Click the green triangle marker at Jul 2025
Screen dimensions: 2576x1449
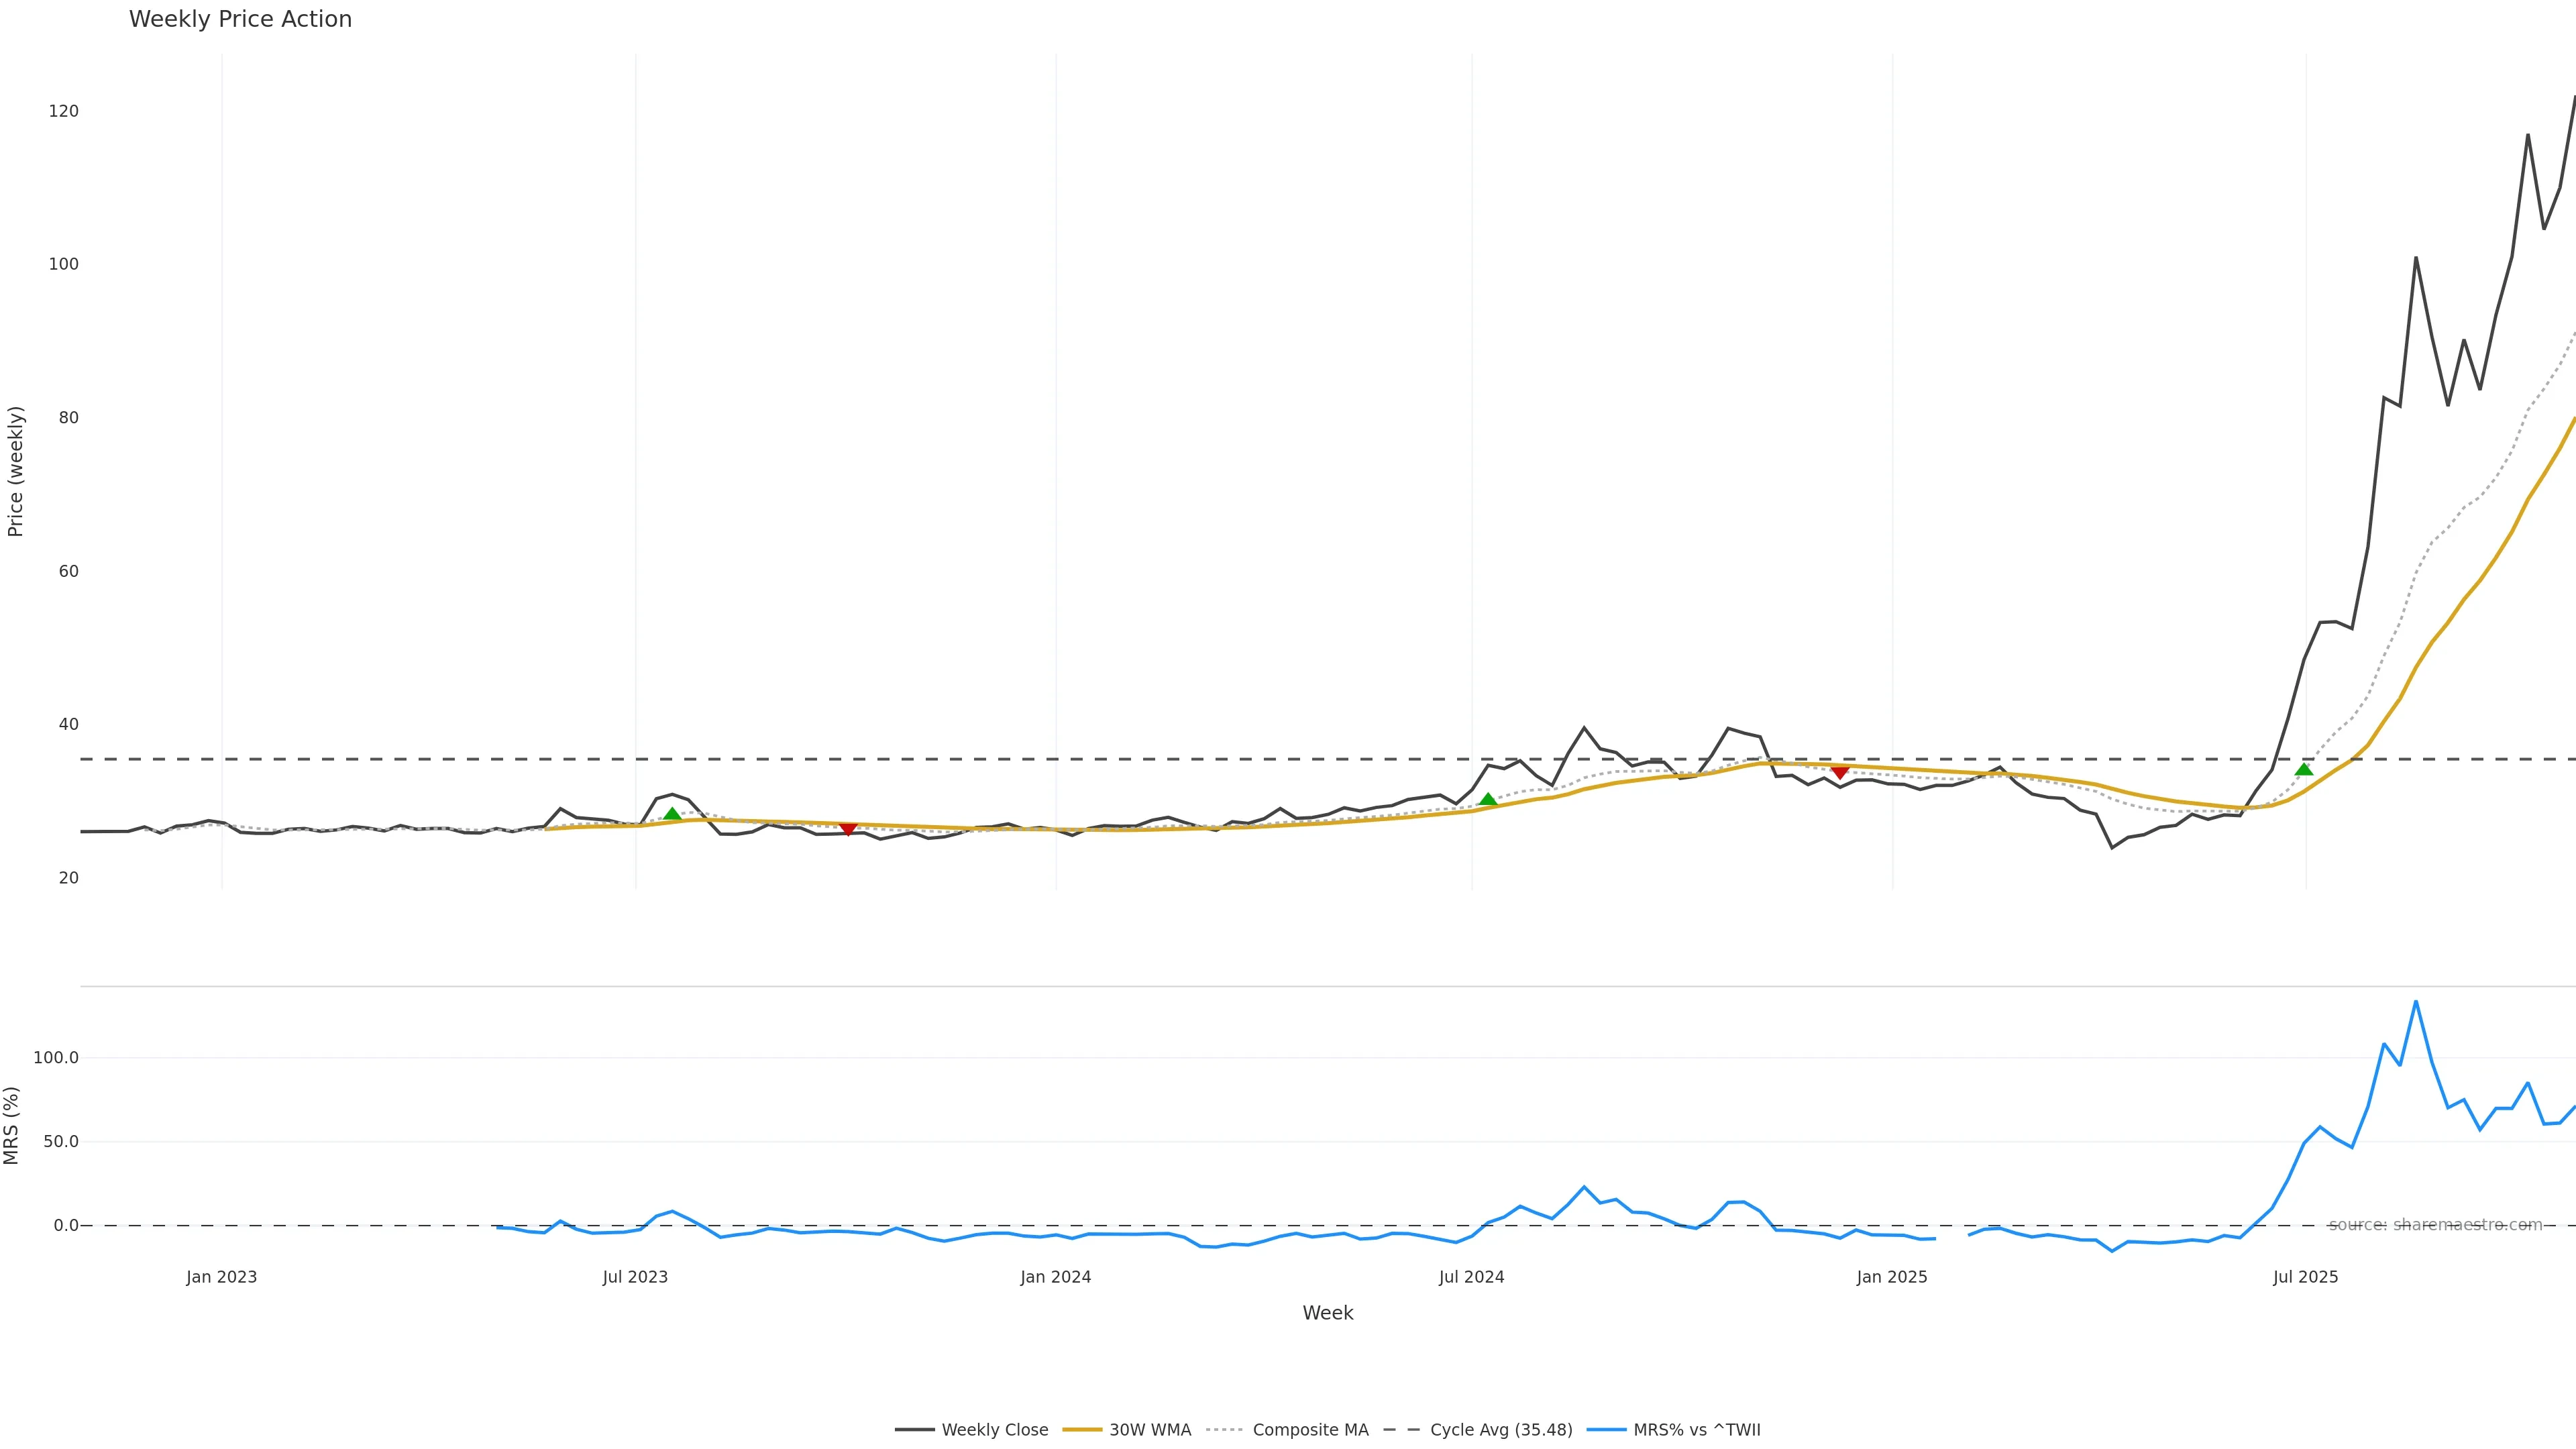[2304, 769]
